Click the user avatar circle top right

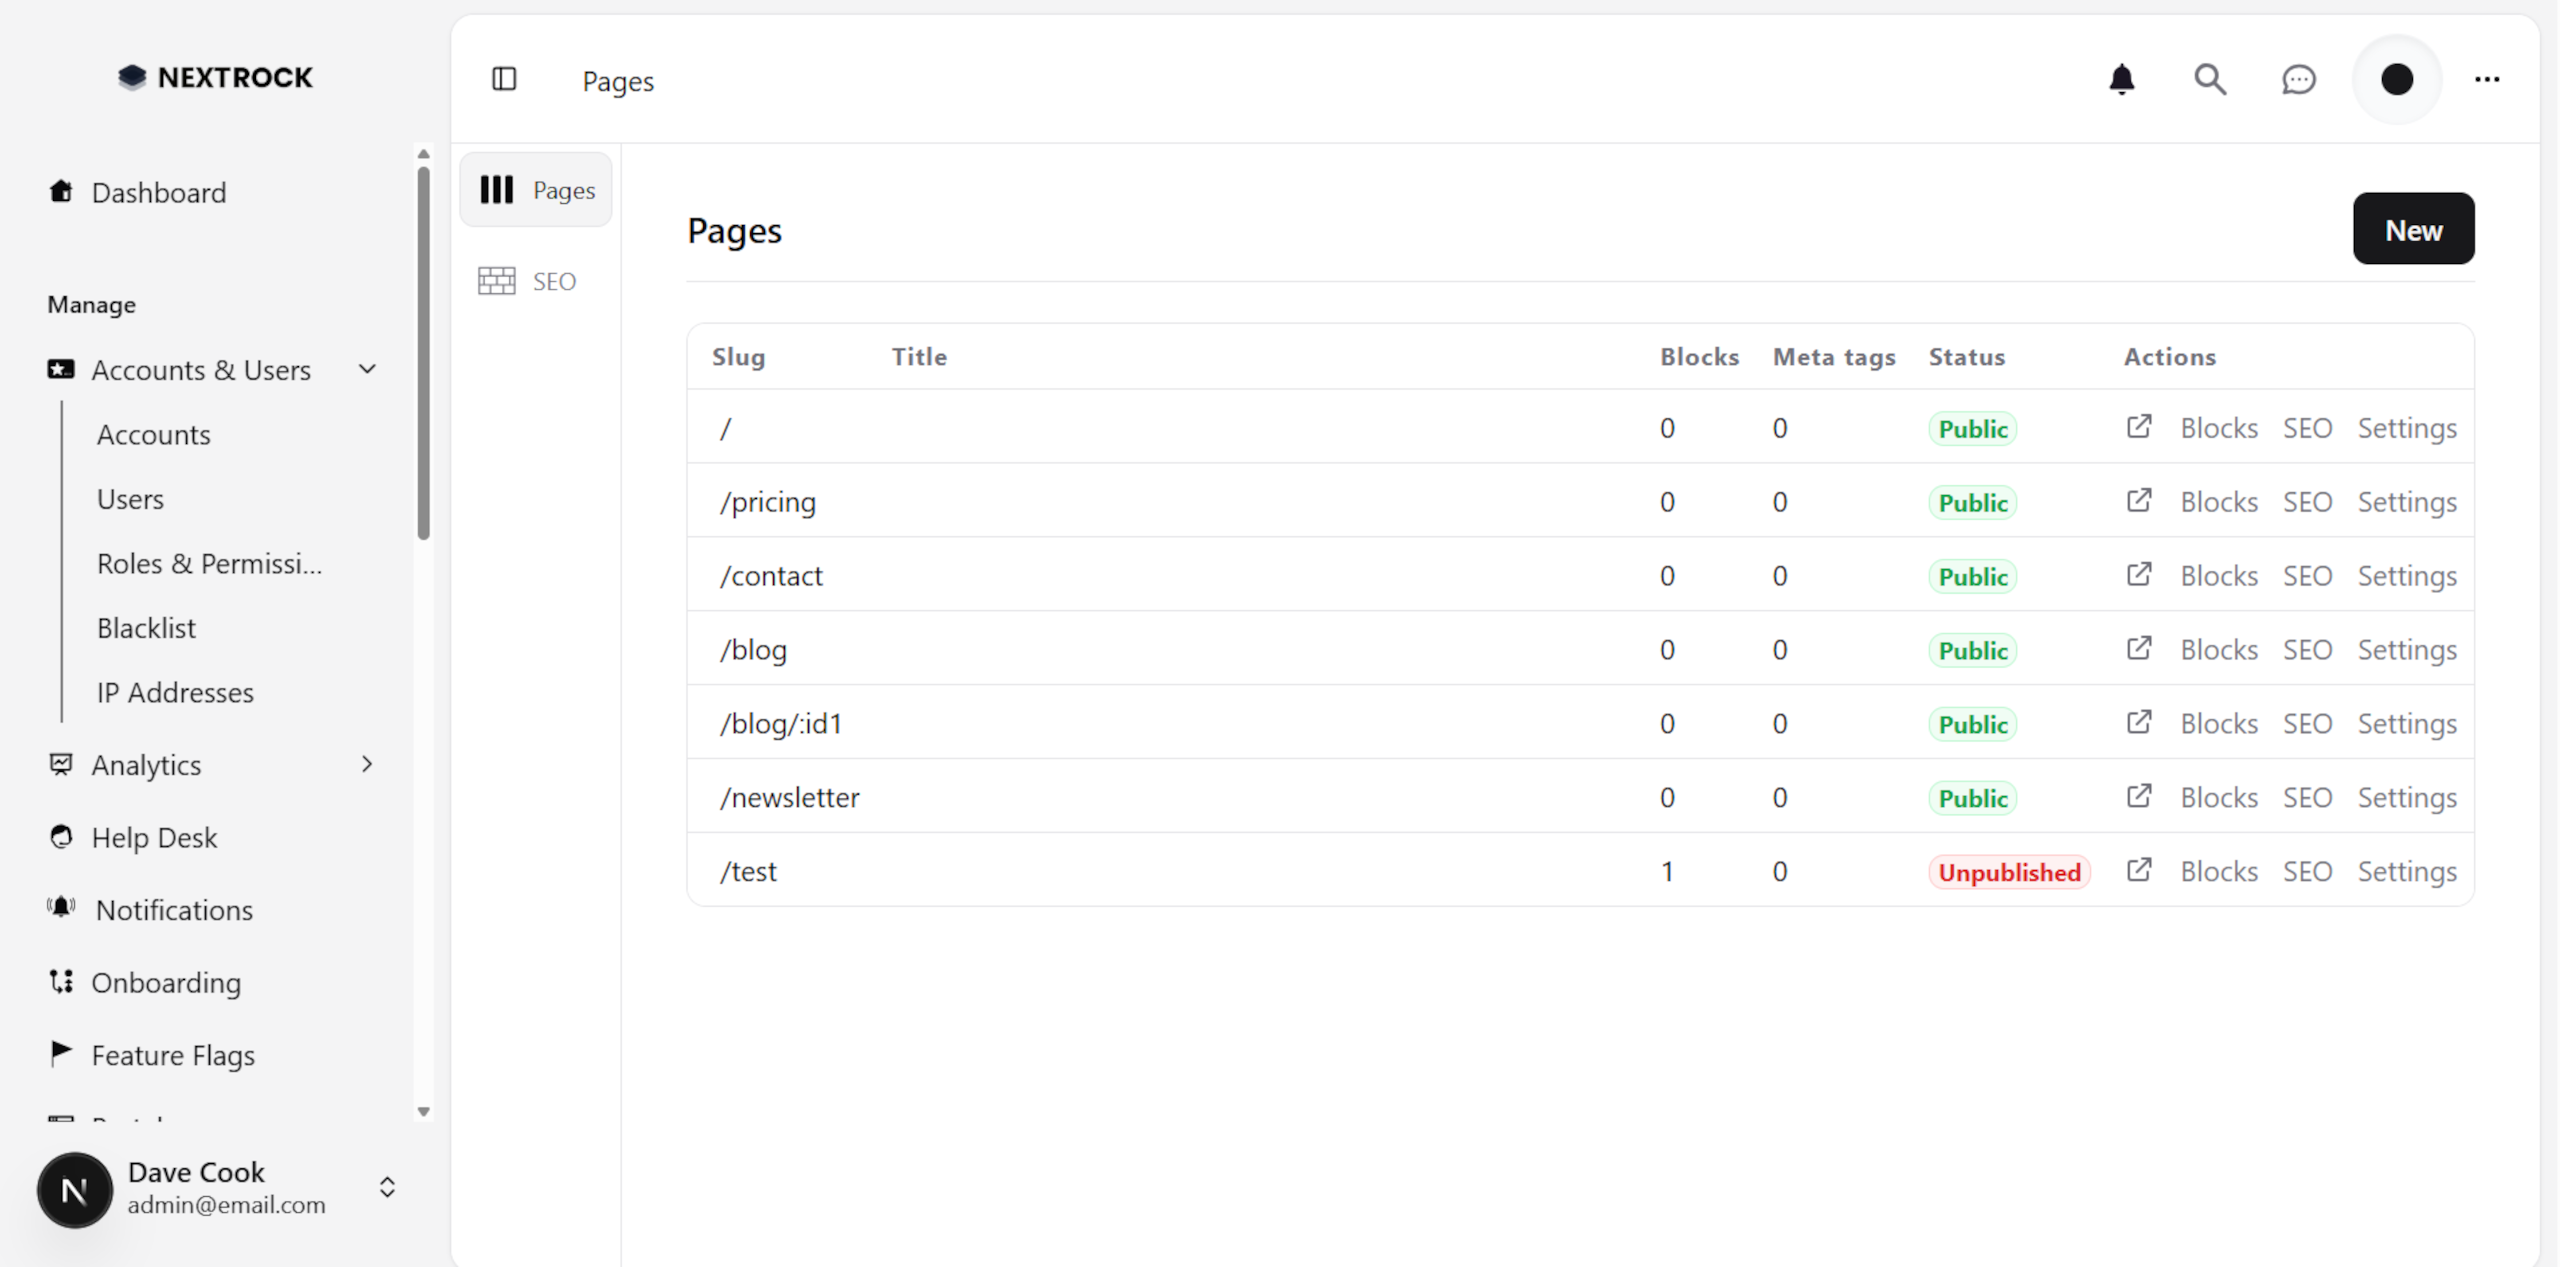coord(2396,80)
